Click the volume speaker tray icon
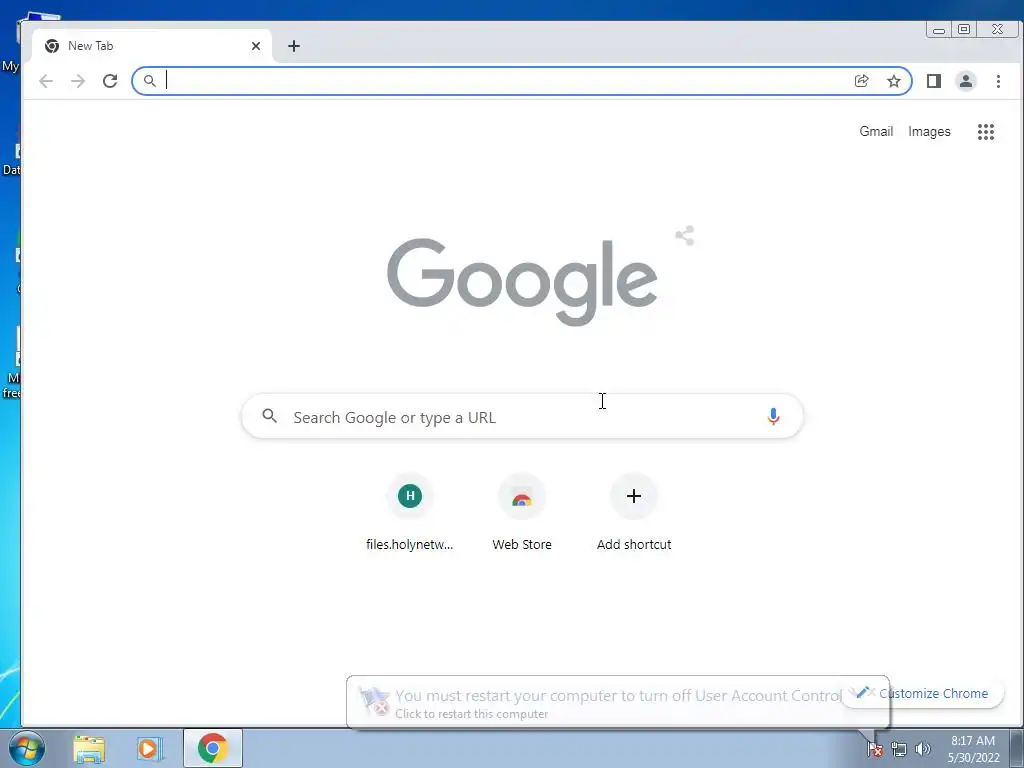The height and width of the screenshot is (768, 1024). 922,749
